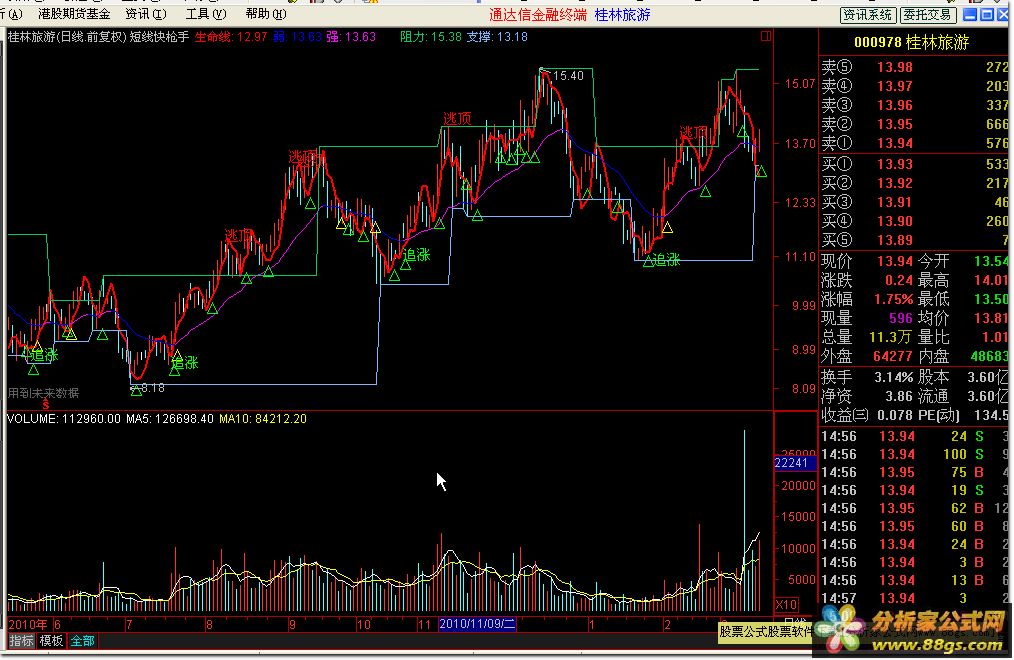1014x660 pixels.
Task: Click the MA10: 84212.20 readout
Action: tap(263, 419)
